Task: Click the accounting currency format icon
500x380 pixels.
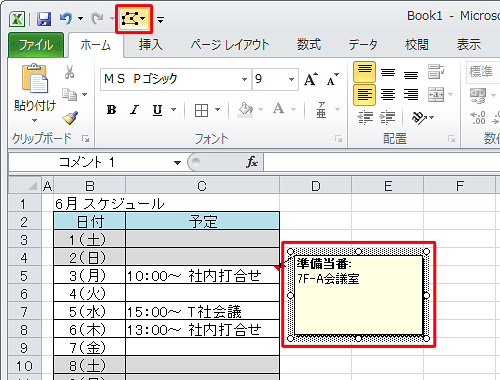Action: pyautogui.click(x=478, y=95)
